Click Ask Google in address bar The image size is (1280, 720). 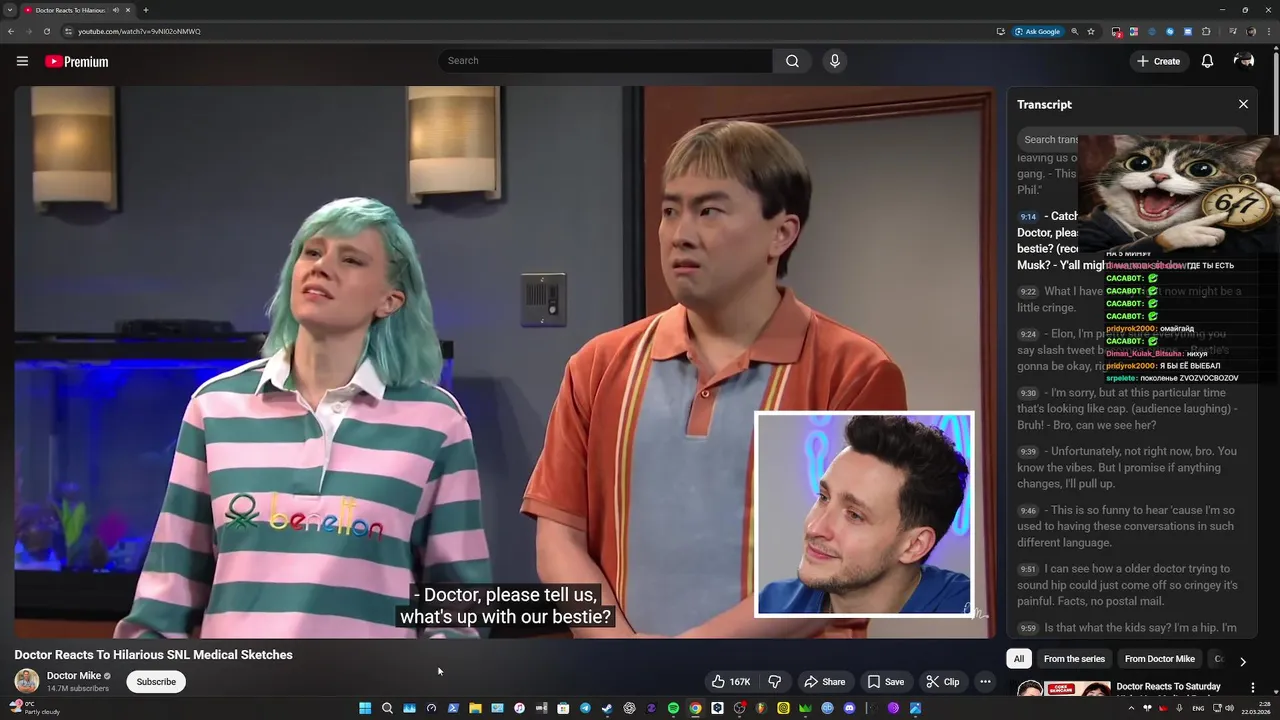click(1037, 31)
